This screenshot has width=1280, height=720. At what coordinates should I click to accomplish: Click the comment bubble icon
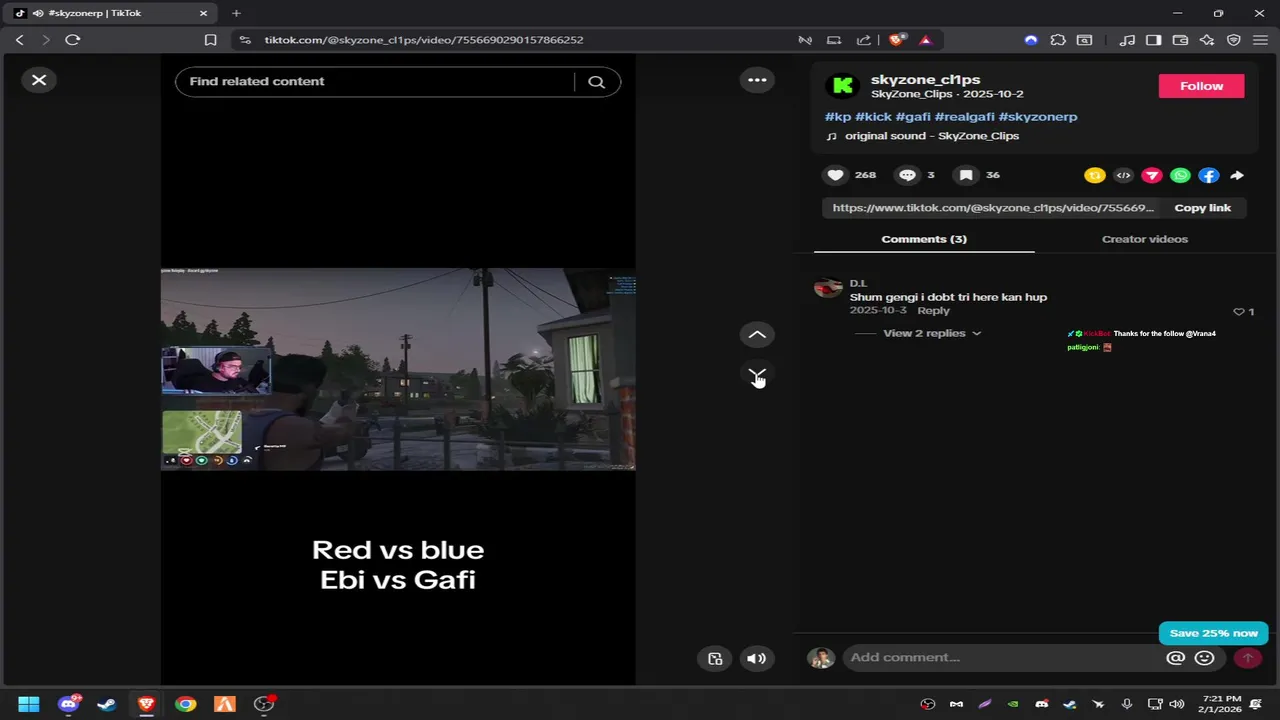point(907,175)
